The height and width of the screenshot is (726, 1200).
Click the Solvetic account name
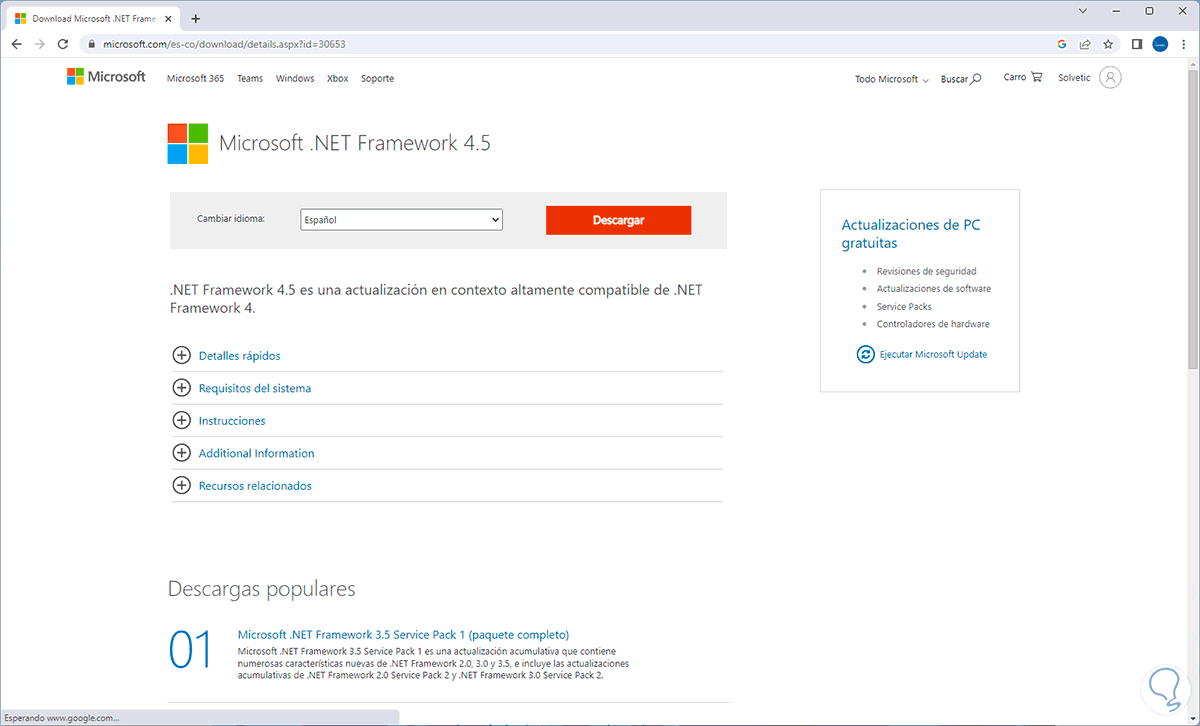tap(1074, 78)
